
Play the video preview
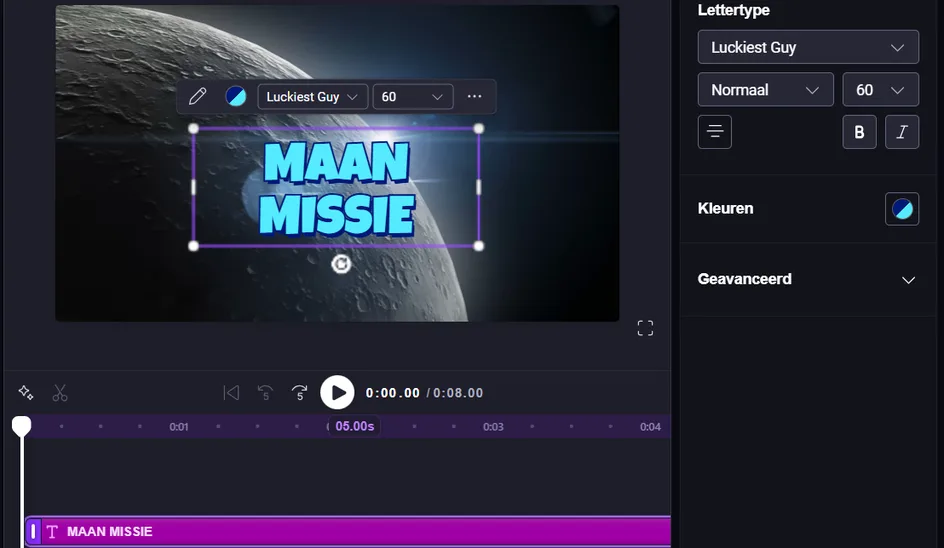337,393
